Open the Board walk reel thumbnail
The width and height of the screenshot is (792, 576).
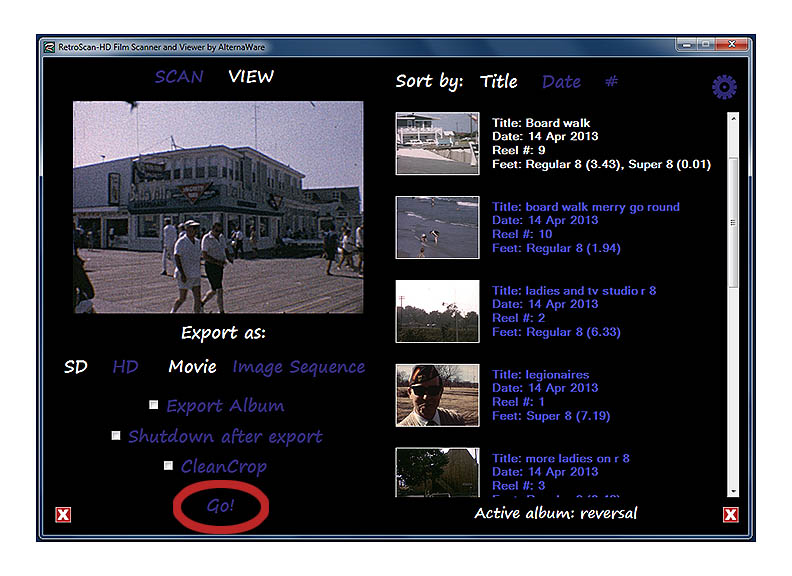pyautogui.click(x=437, y=143)
